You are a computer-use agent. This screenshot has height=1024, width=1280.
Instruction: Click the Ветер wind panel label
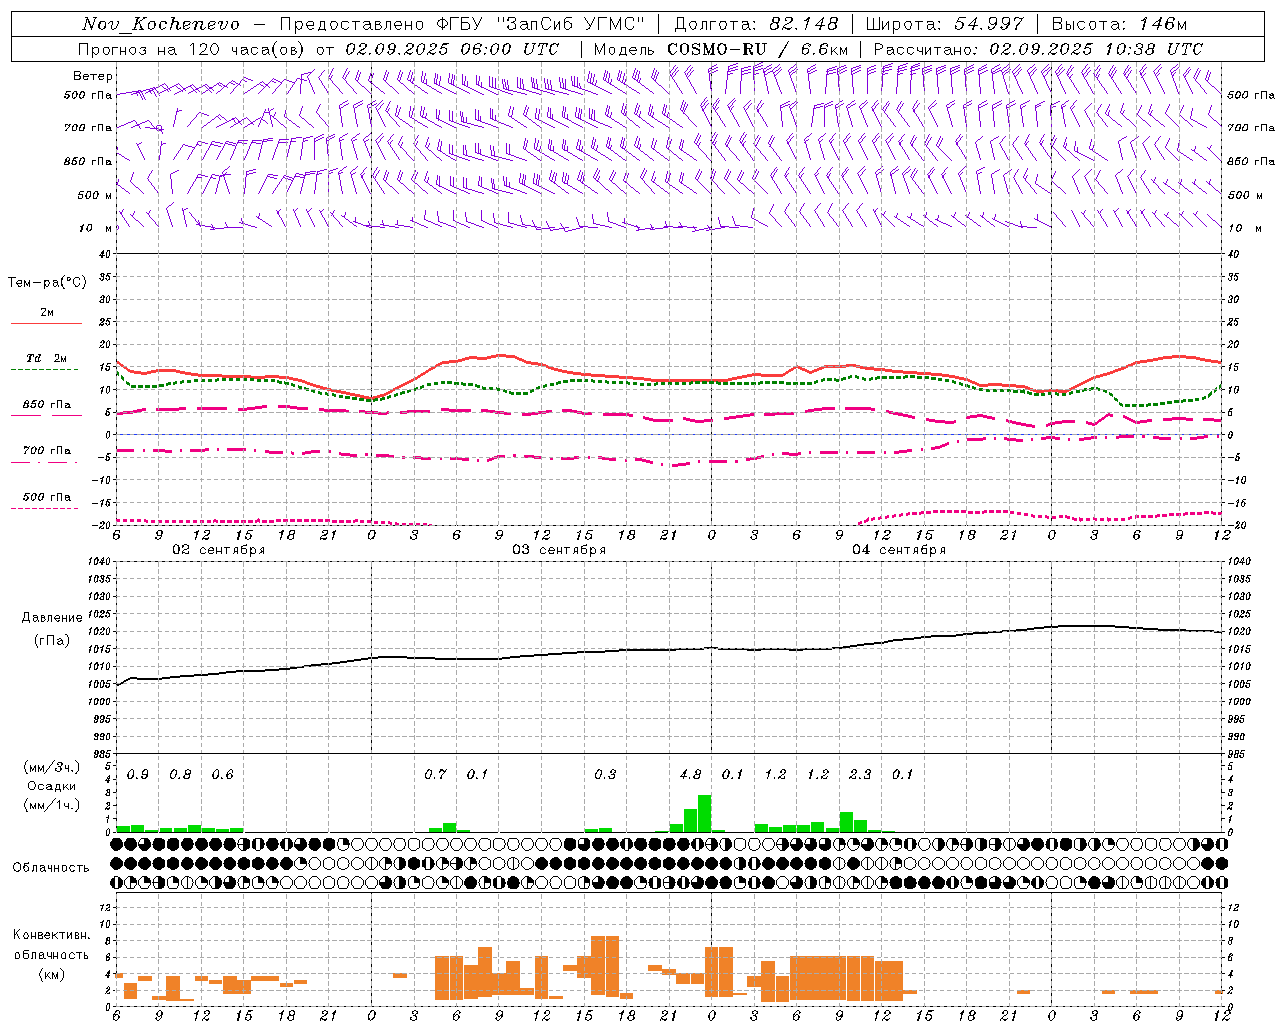pos(93,76)
